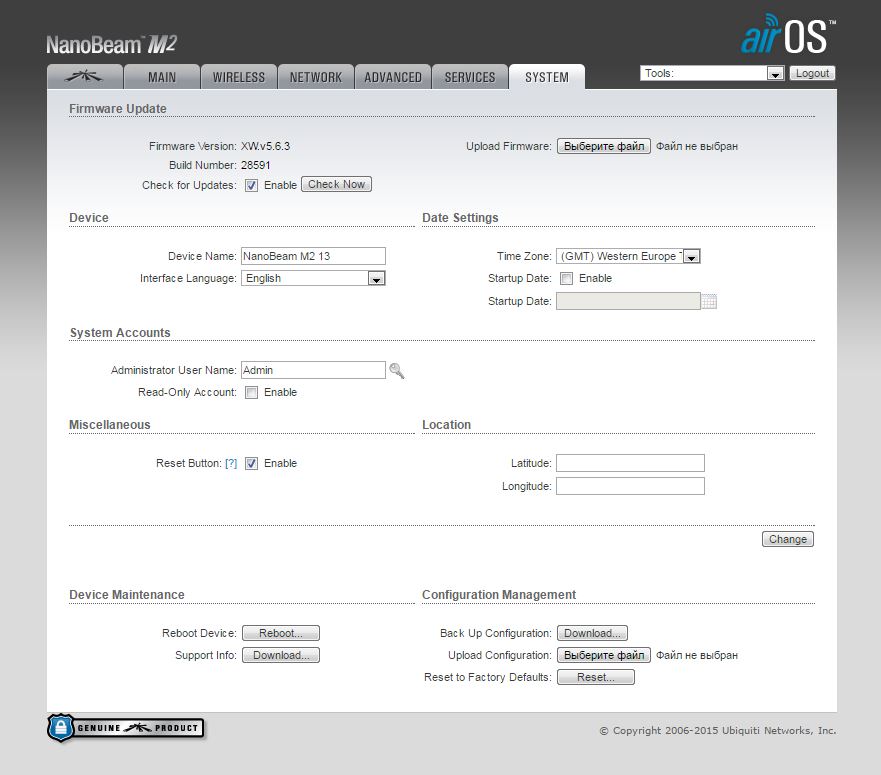Switch to the WIRELESS tab
Image resolution: width=881 pixels, height=775 pixels.
(x=239, y=77)
